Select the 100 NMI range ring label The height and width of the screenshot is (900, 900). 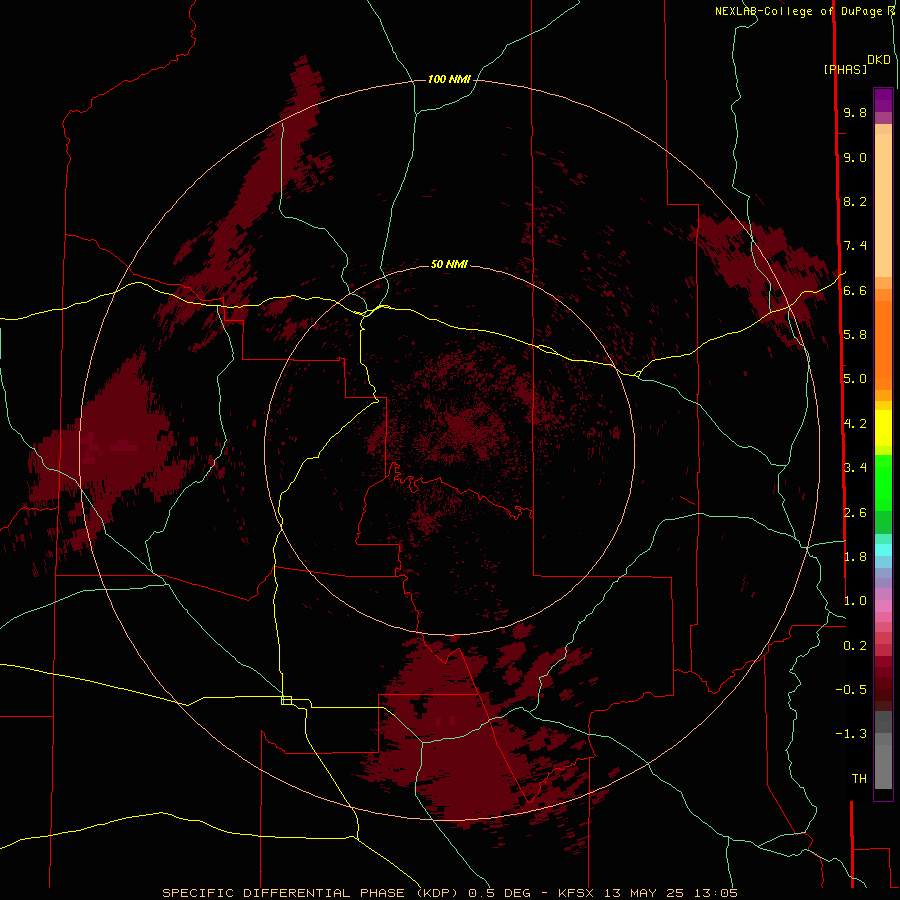[x=449, y=79]
